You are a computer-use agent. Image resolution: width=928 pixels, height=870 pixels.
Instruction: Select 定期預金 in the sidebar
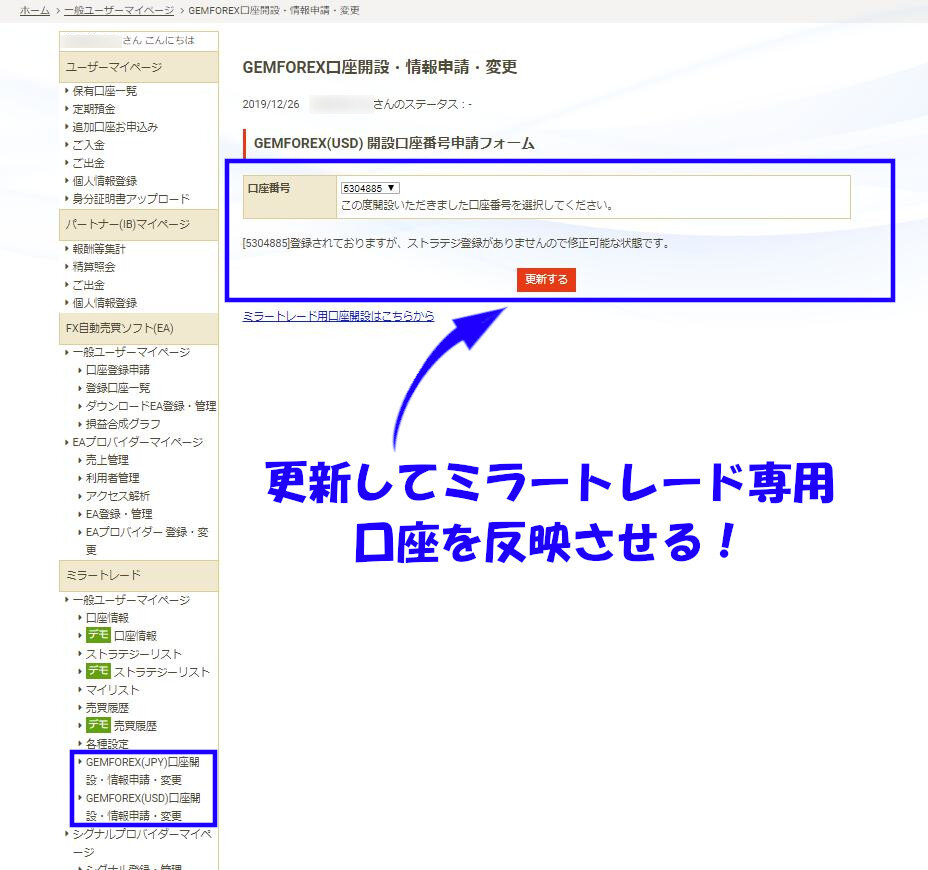point(94,109)
